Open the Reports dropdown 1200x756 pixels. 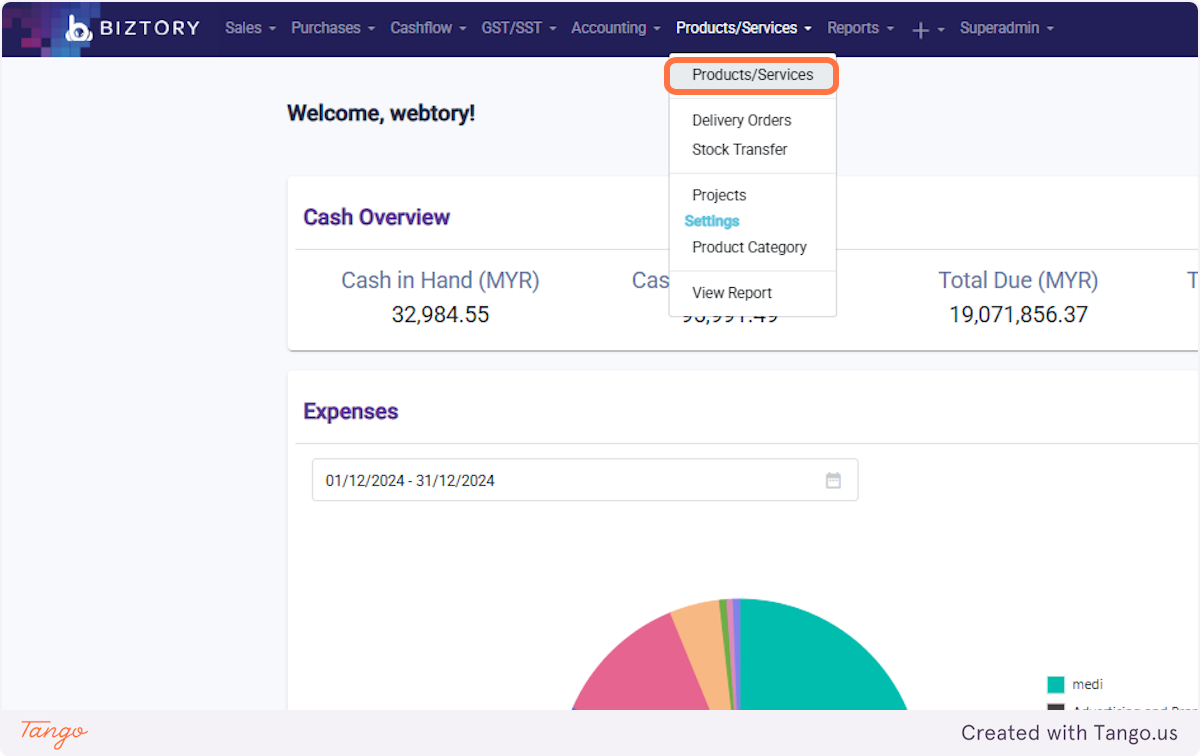pyautogui.click(x=860, y=28)
